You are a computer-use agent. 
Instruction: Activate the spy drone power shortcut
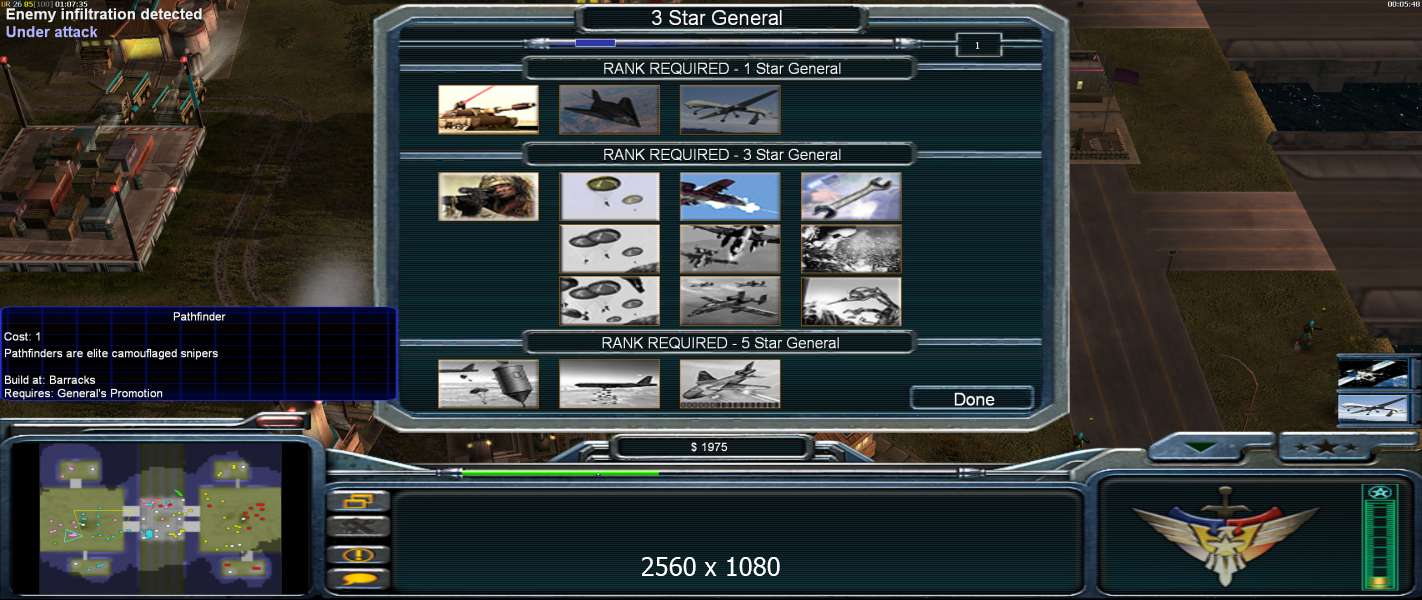[x=1373, y=408]
